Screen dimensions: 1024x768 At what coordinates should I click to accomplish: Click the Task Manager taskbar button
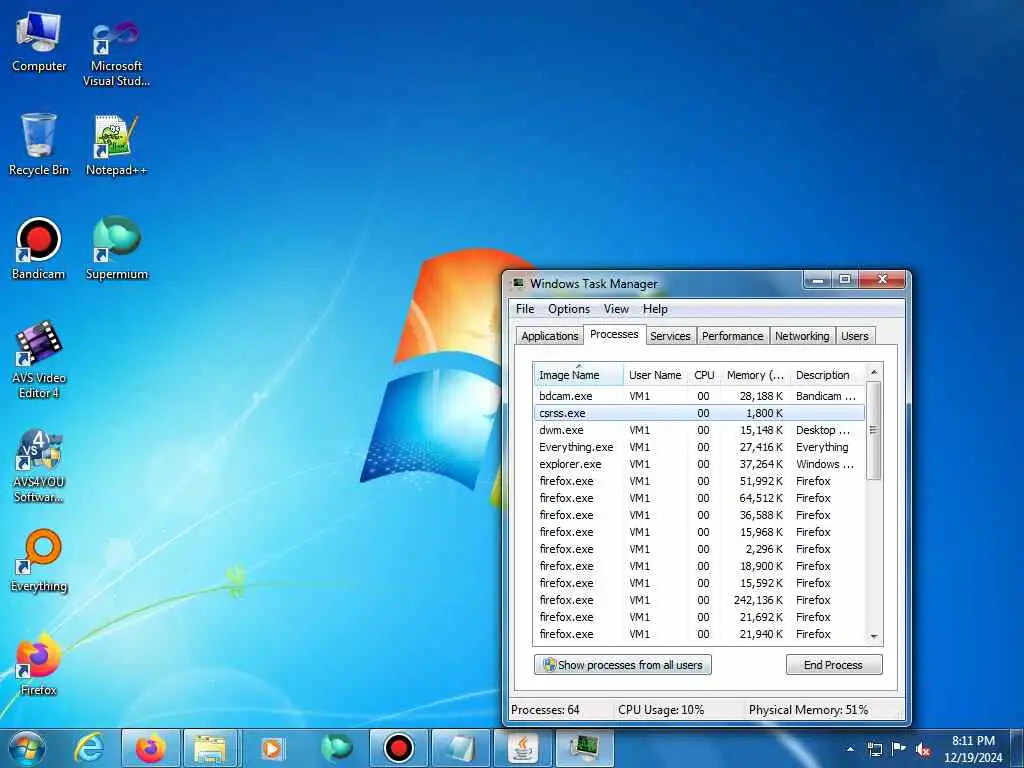coord(584,748)
